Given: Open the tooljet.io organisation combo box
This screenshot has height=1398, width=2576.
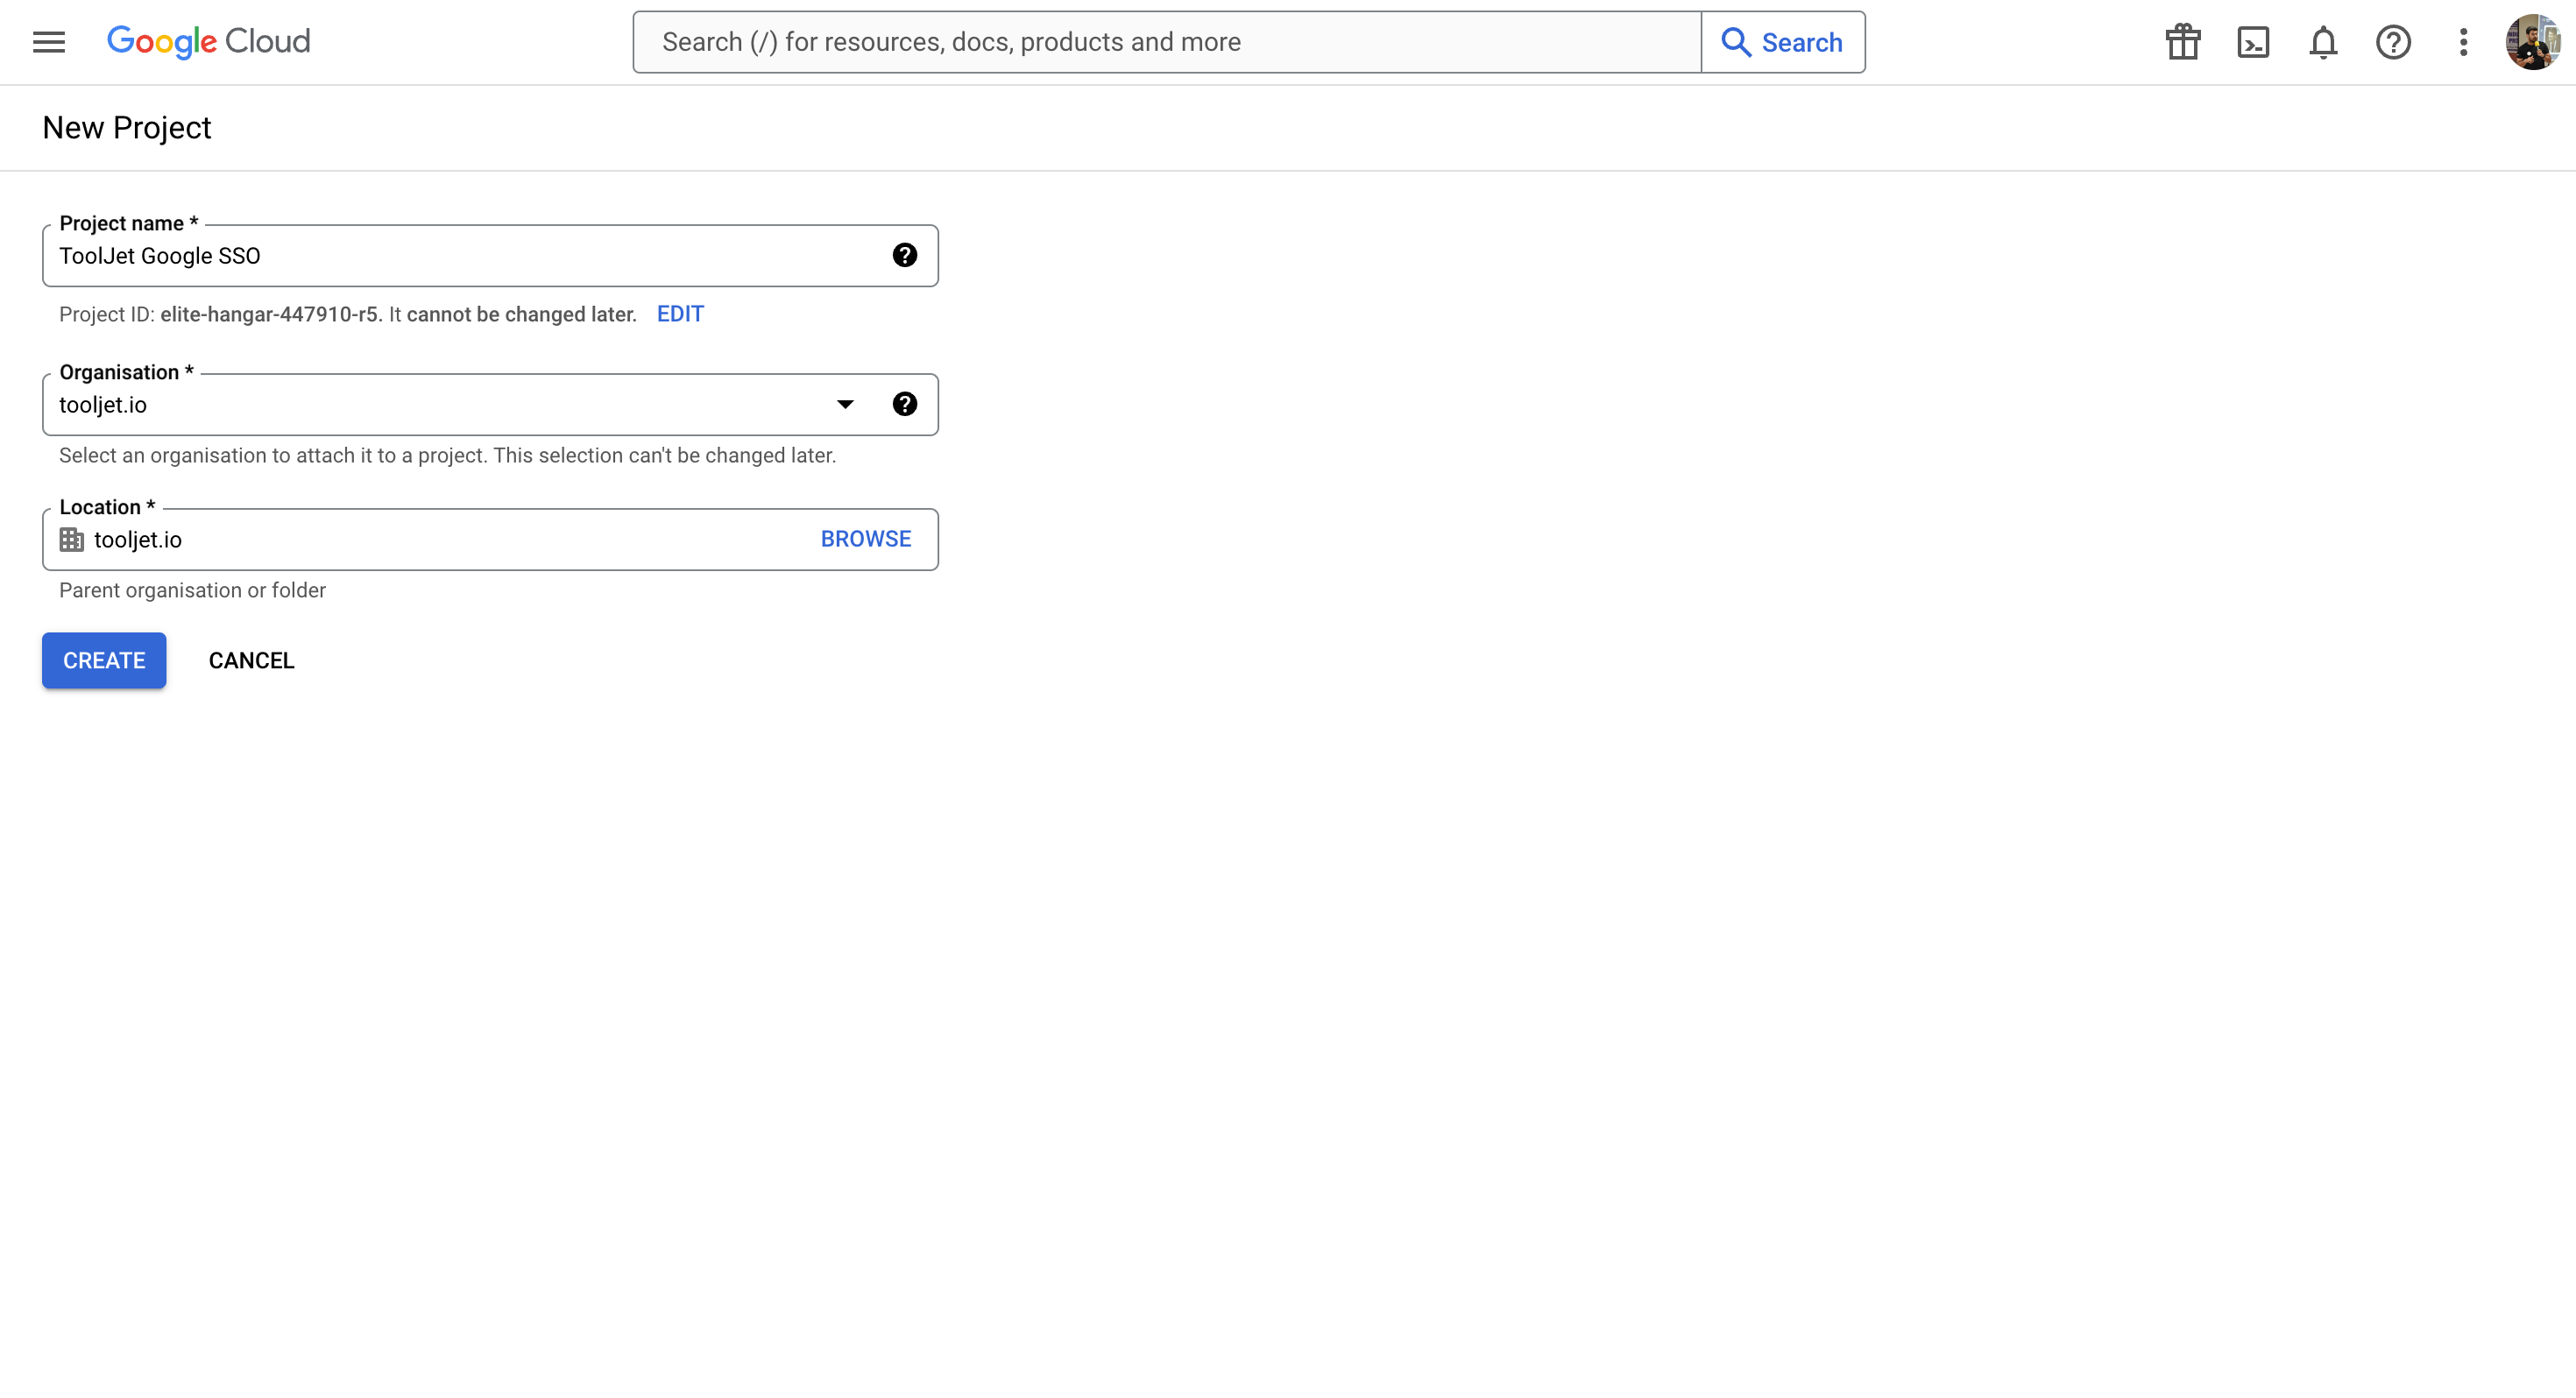Looking at the screenshot, I should pyautogui.click(x=440, y=405).
